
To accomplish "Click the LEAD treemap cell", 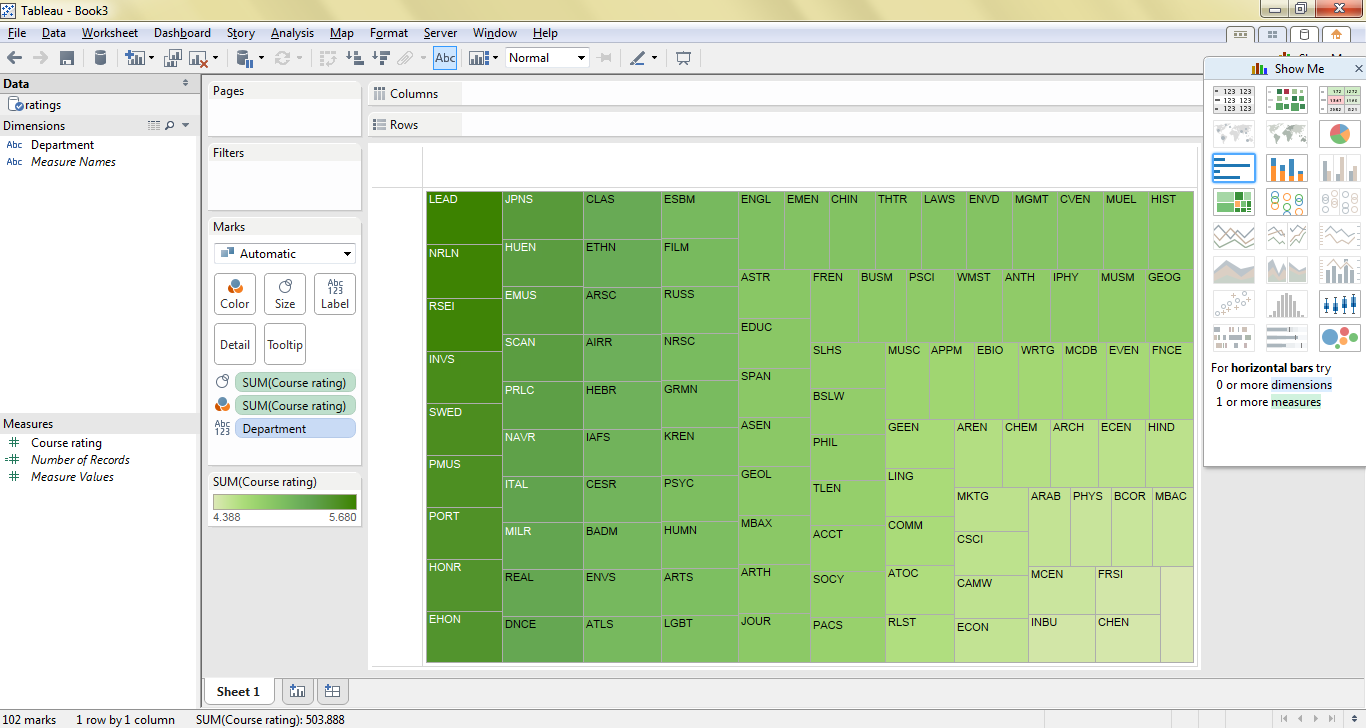I will 464,218.
